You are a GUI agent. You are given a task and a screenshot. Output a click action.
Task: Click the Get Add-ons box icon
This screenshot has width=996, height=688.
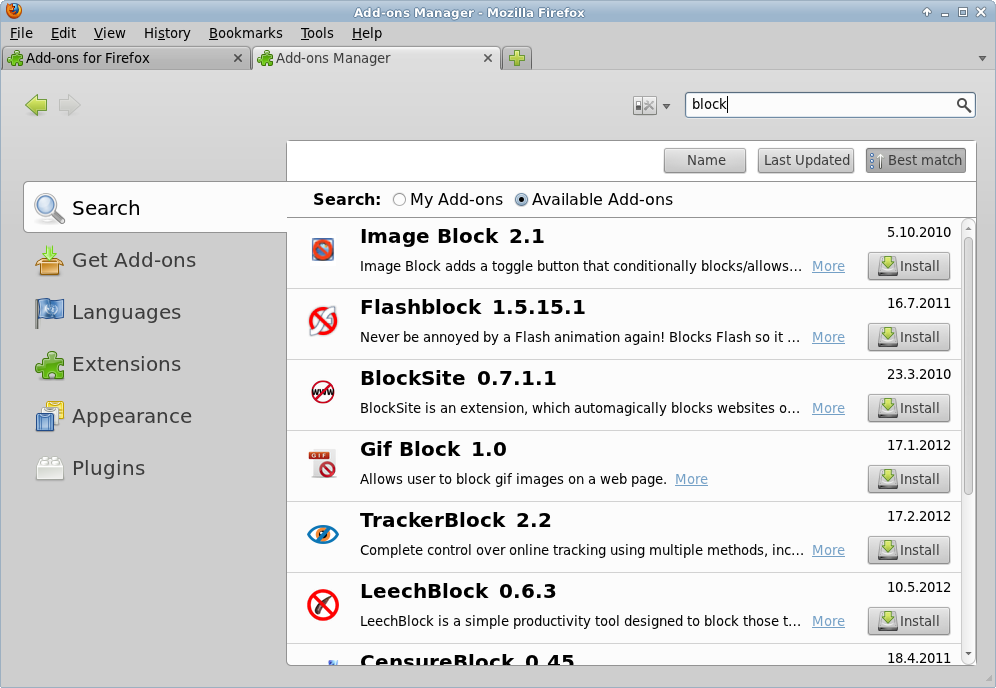click(50, 260)
